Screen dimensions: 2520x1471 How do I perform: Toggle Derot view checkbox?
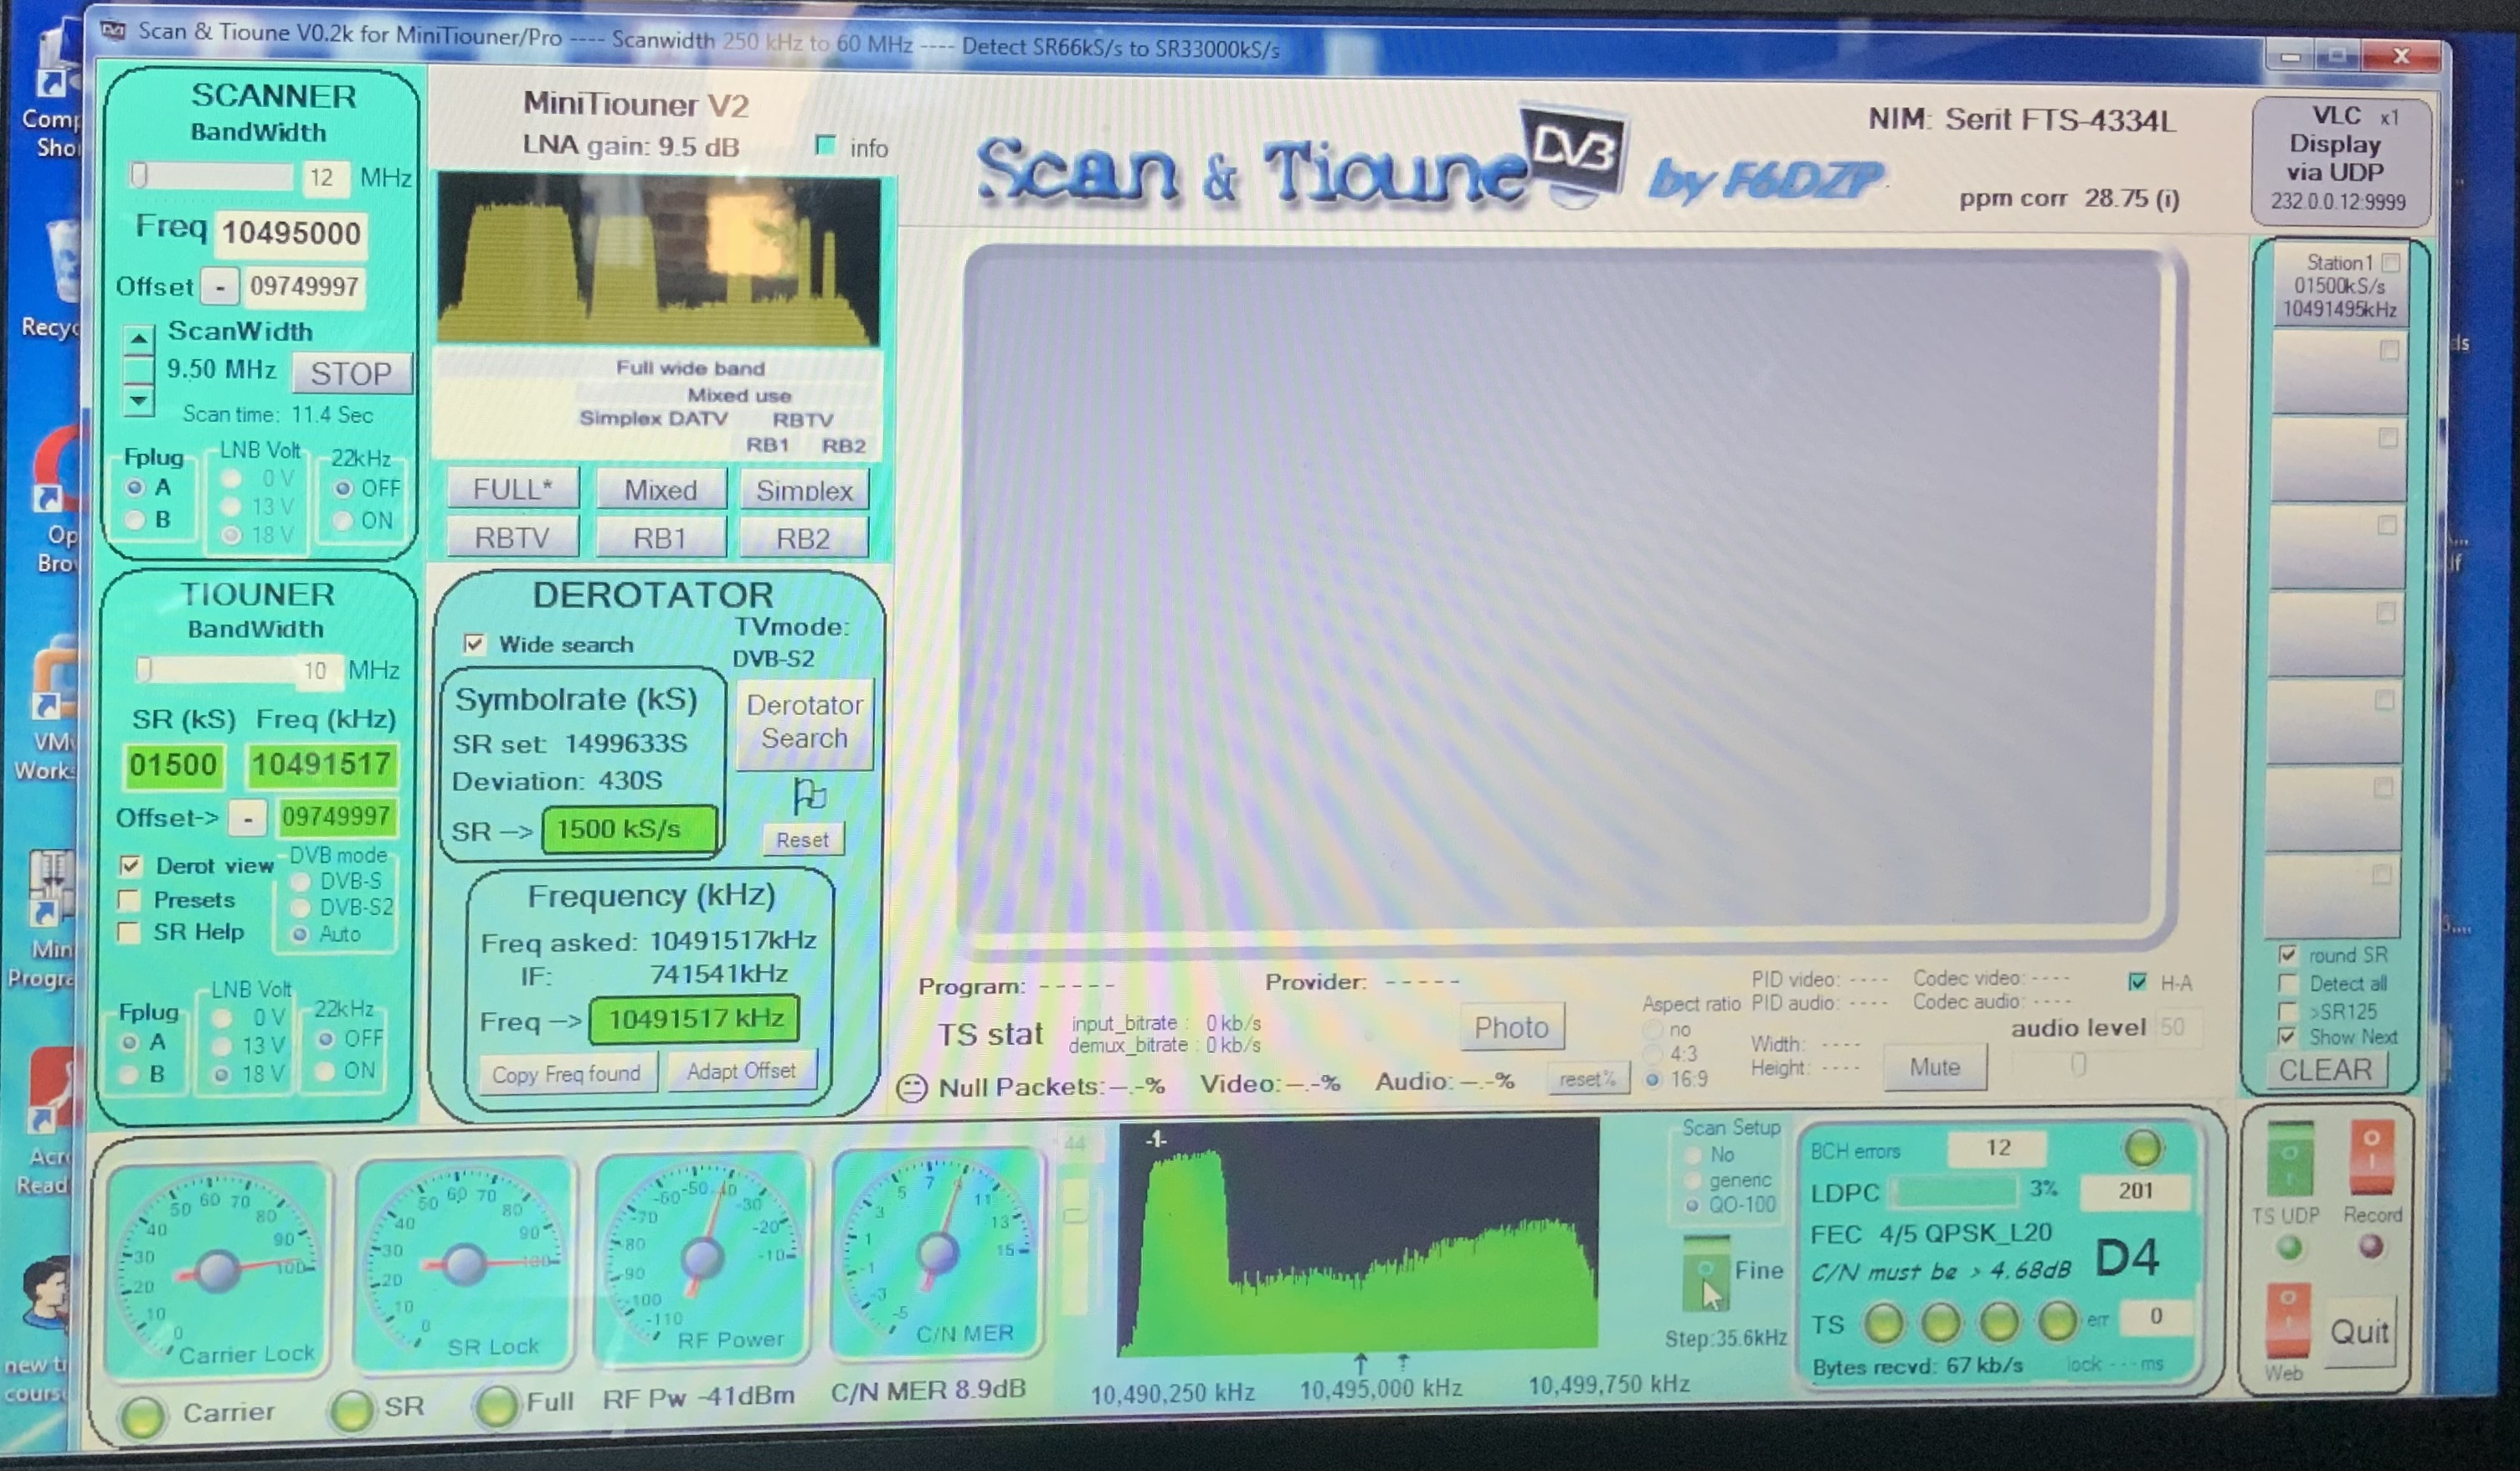point(130,865)
